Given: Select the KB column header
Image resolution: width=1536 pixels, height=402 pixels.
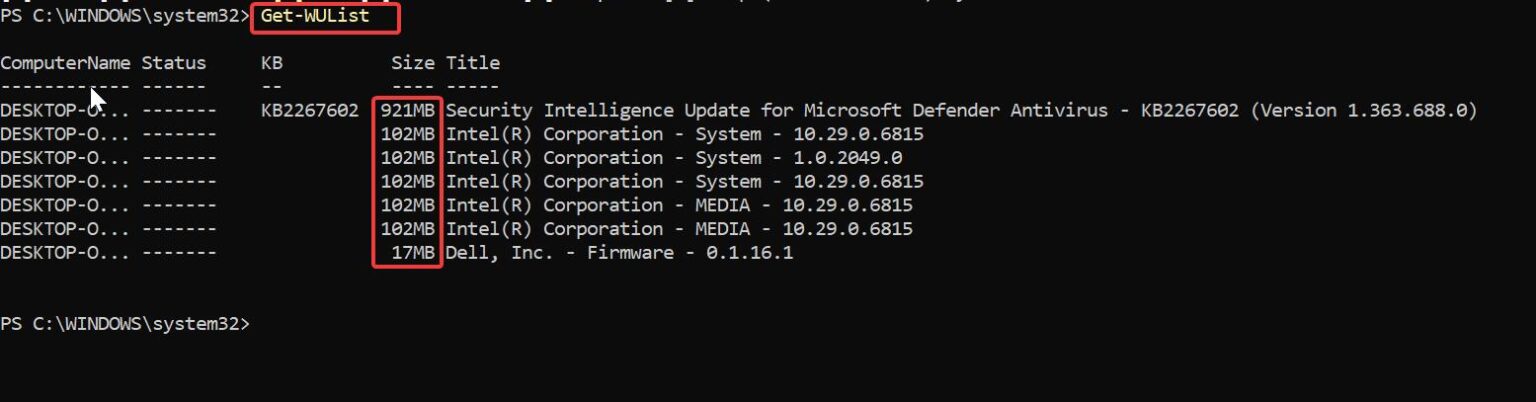Looking at the screenshot, I should [x=272, y=63].
